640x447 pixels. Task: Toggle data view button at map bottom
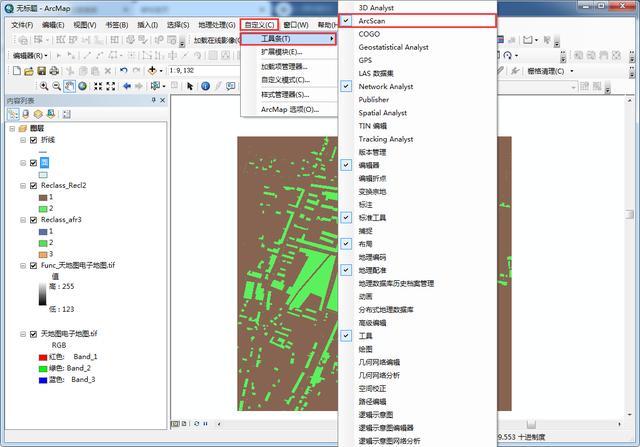click(x=175, y=424)
